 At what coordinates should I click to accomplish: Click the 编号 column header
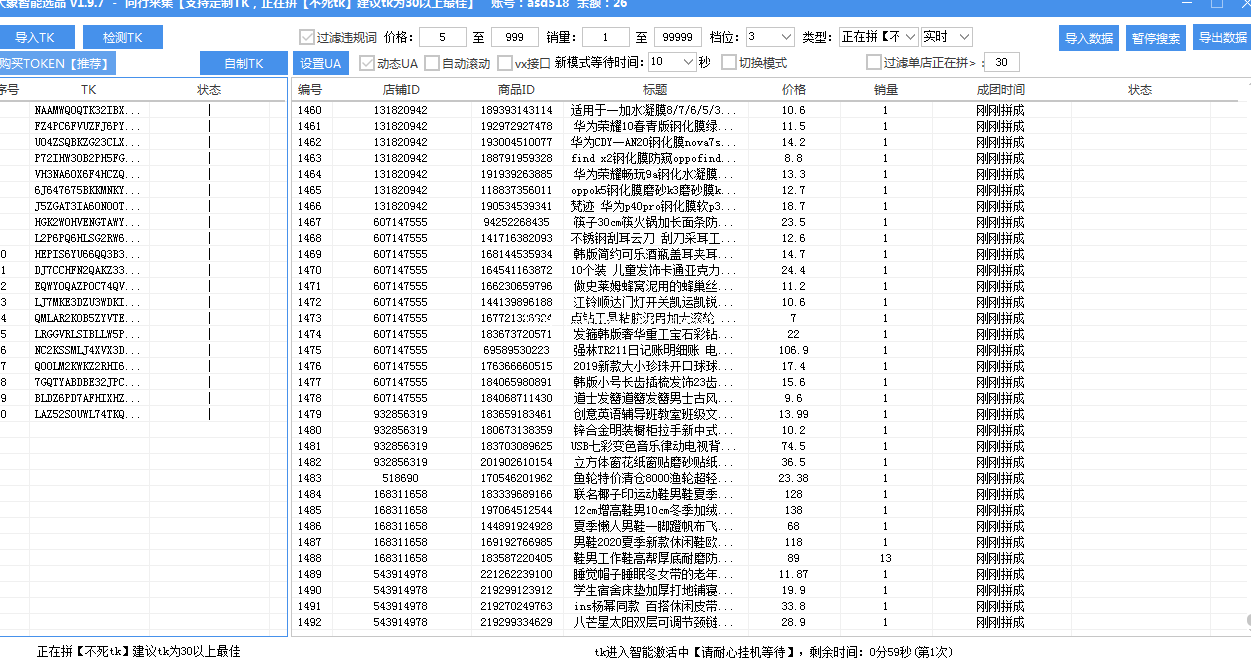(x=310, y=90)
